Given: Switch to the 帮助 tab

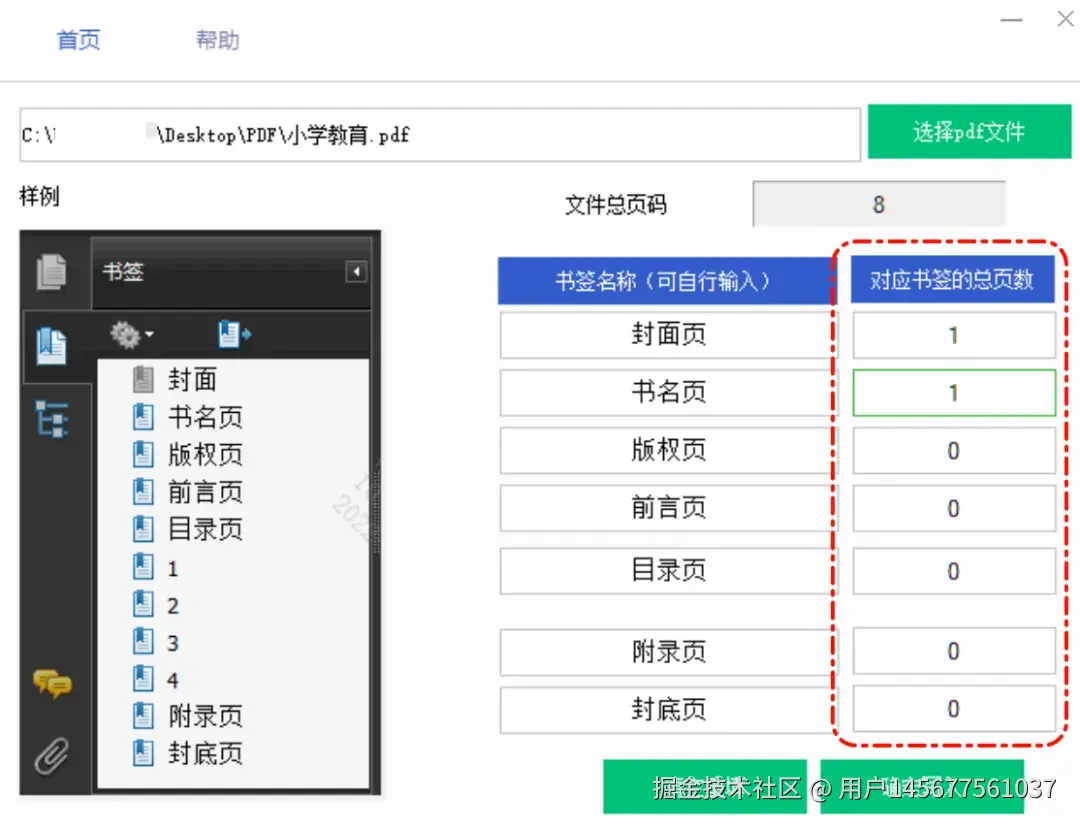Looking at the screenshot, I should pos(217,40).
